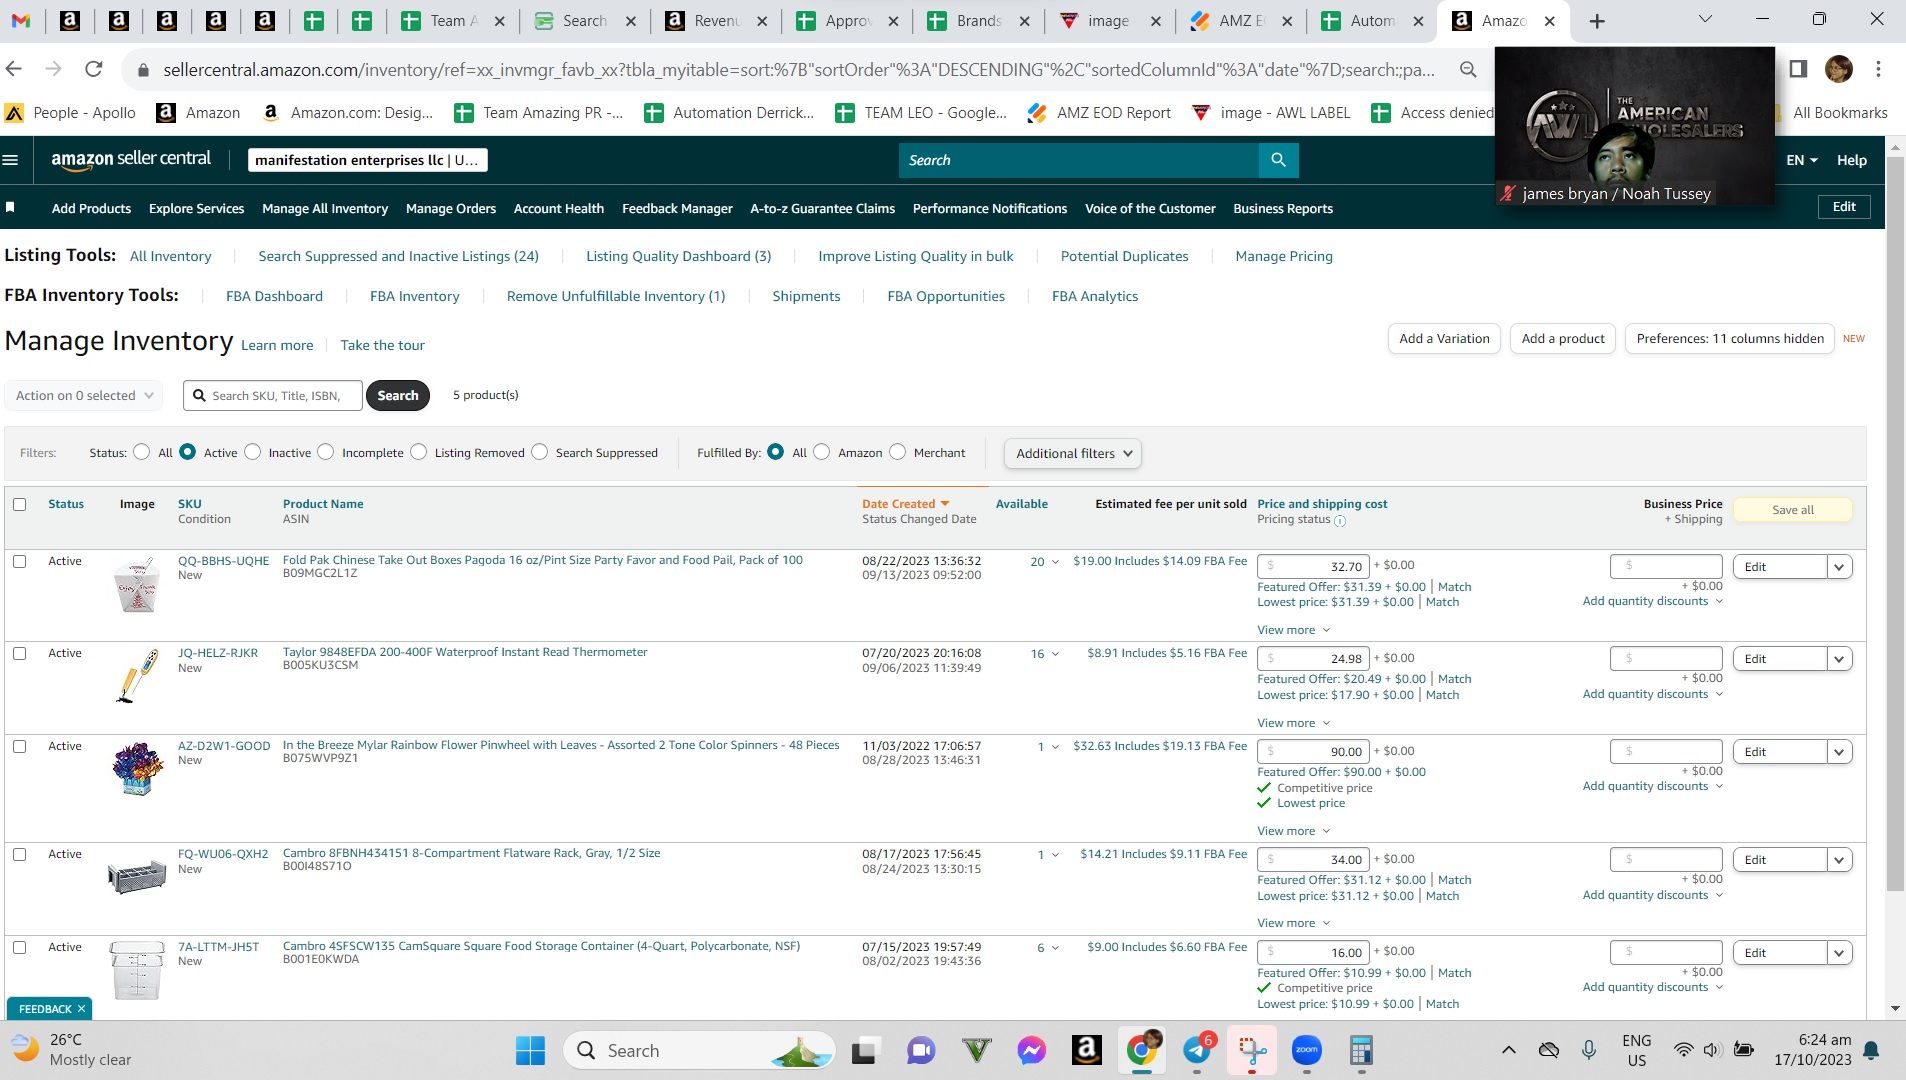Open Search Suppressed and Inactive Listings link
The image size is (1906, 1080).
[398, 256]
